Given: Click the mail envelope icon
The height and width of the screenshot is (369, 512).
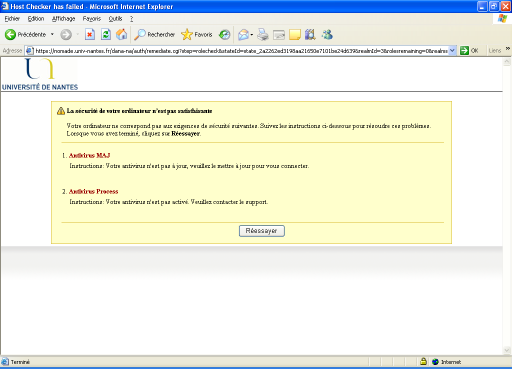Looking at the screenshot, I should point(243,34).
